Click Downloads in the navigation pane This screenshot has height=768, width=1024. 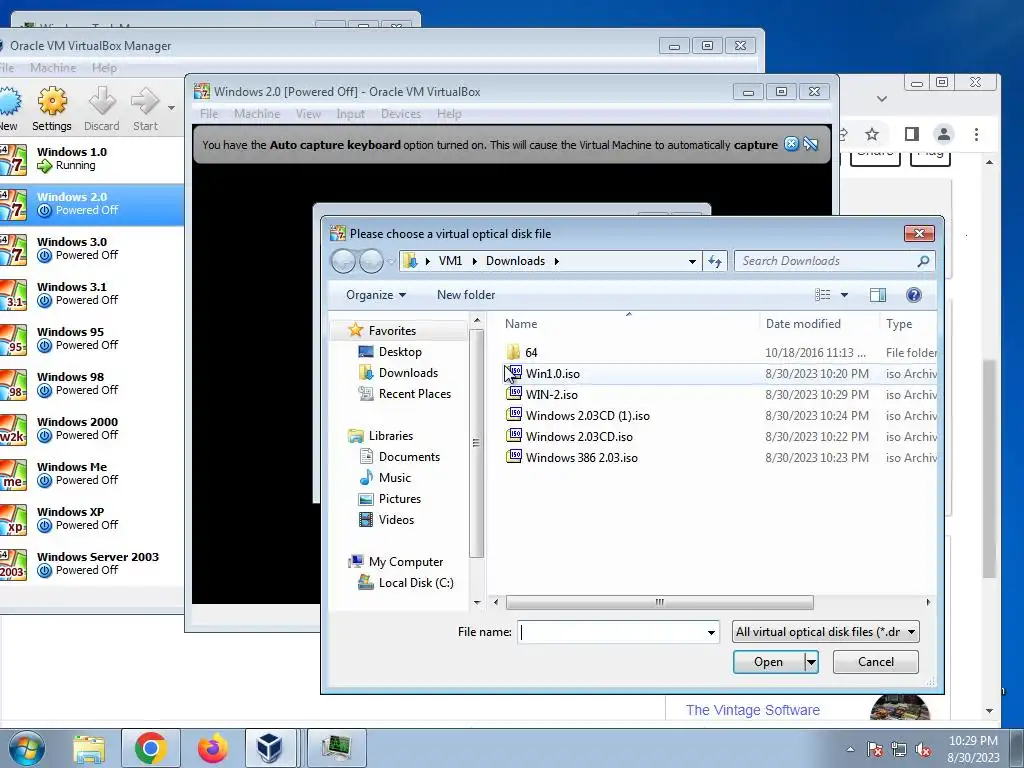pyautogui.click(x=408, y=373)
